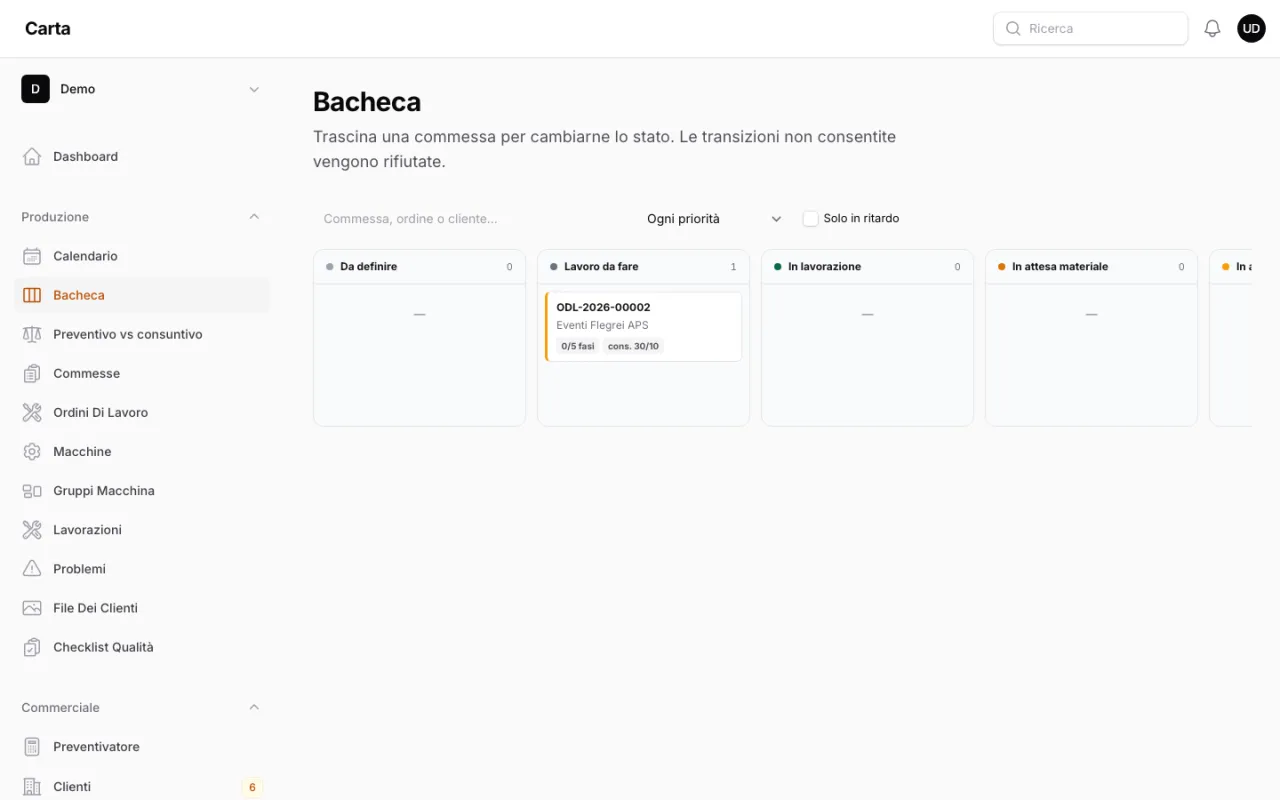Click the Clienti count badge 6

coord(252,787)
